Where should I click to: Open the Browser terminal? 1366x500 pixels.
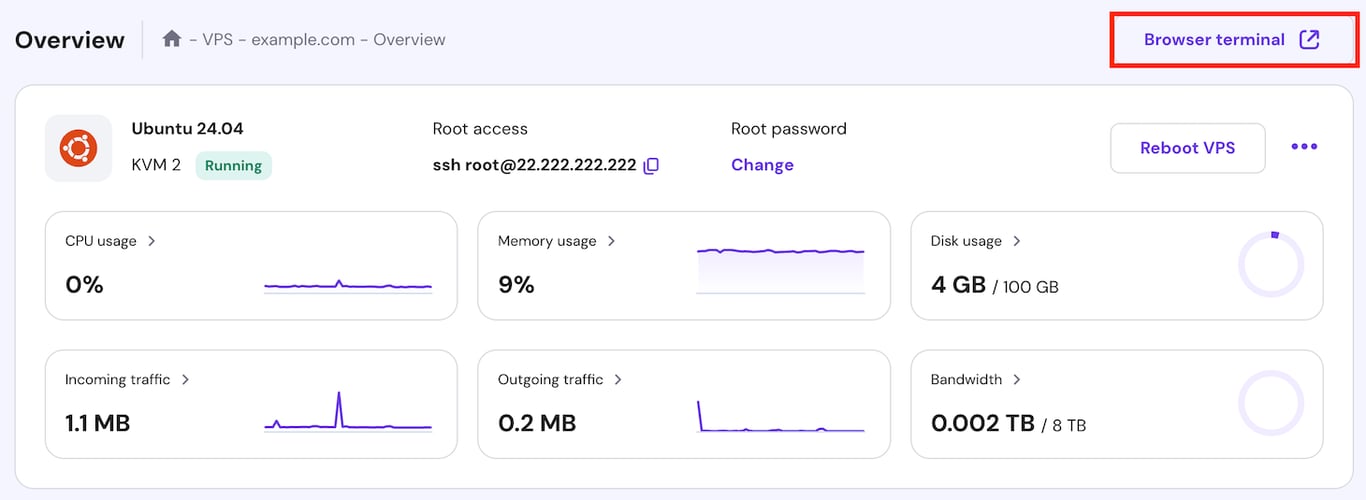pos(1214,40)
